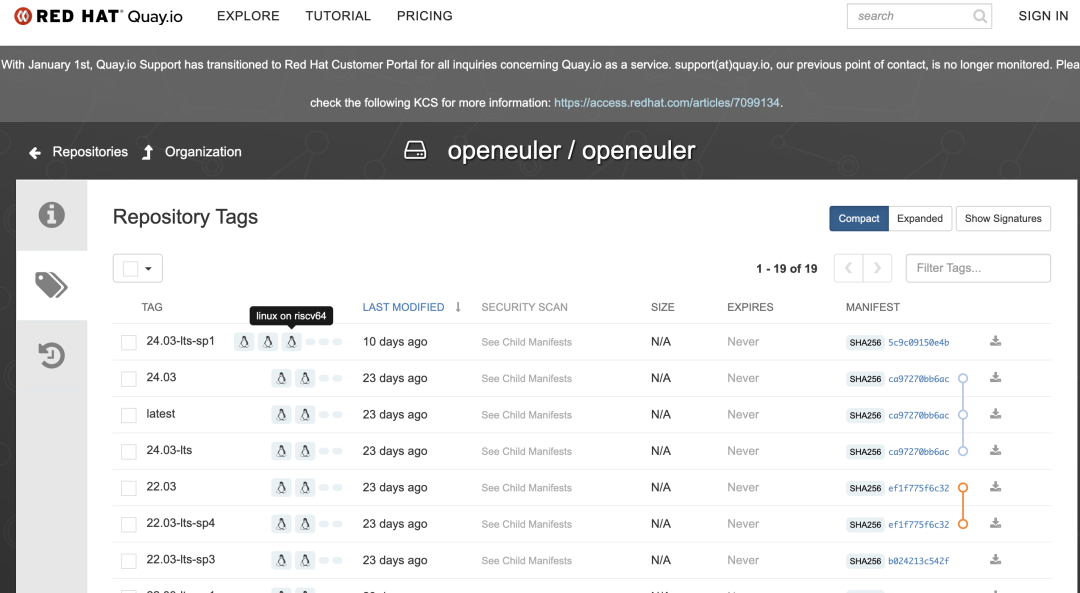Click blue manifest track circle on 24.03 row
This screenshot has height=593, width=1080.
coord(963,378)
